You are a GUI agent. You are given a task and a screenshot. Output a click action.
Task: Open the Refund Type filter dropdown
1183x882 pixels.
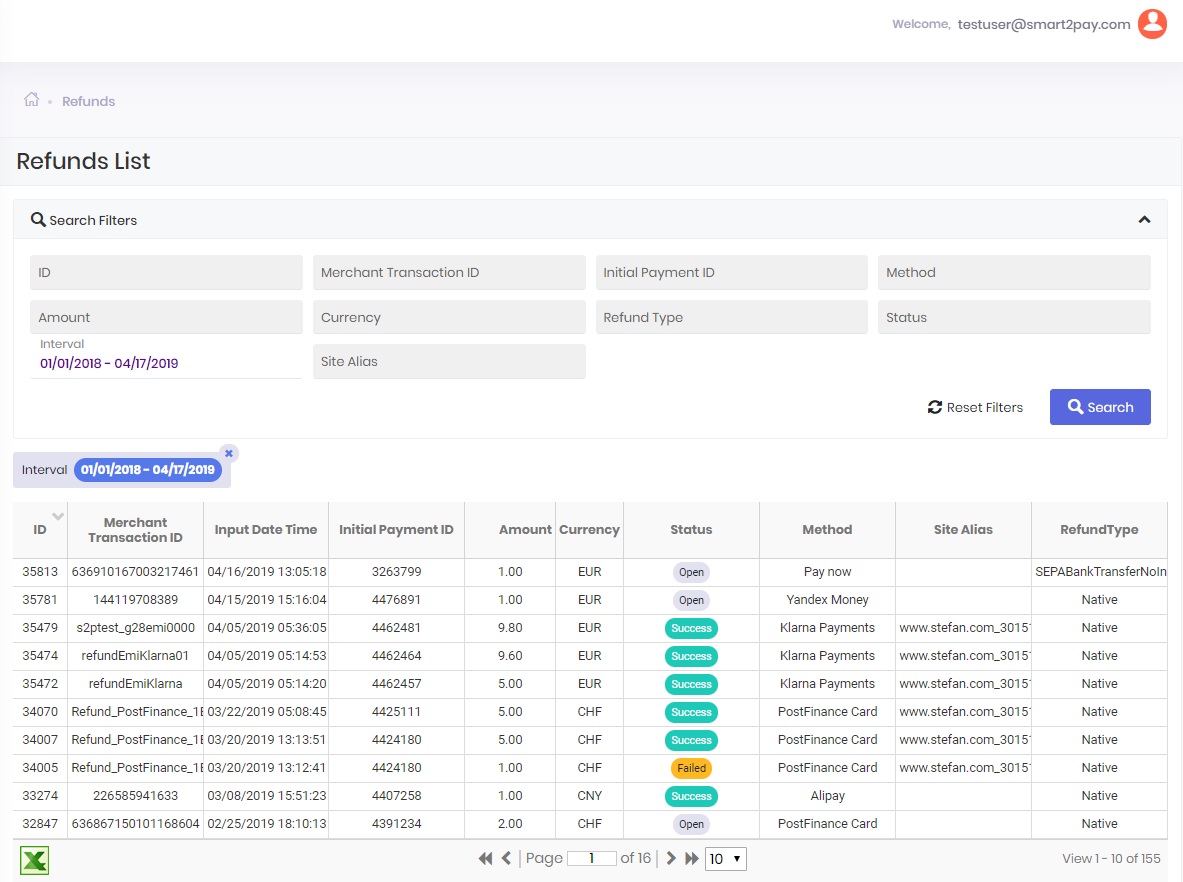(732, 318)
